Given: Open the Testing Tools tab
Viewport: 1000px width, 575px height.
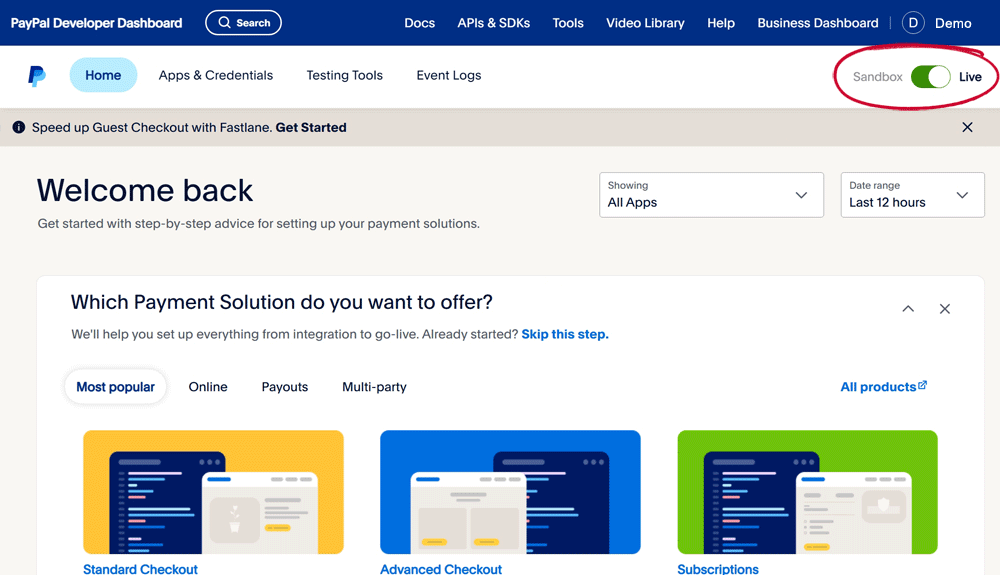Looking at the screenshot, I should click(344, 75).
